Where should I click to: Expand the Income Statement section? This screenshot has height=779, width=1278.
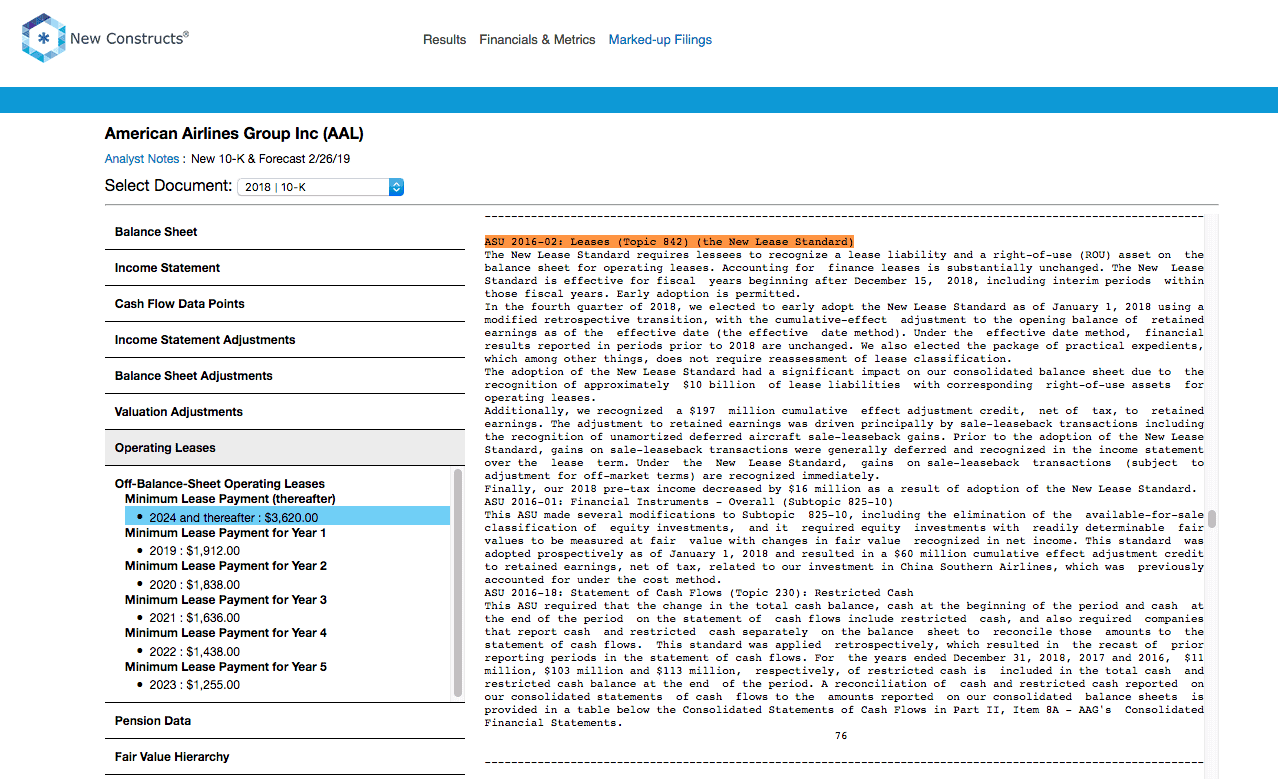(x=285, y=268)
